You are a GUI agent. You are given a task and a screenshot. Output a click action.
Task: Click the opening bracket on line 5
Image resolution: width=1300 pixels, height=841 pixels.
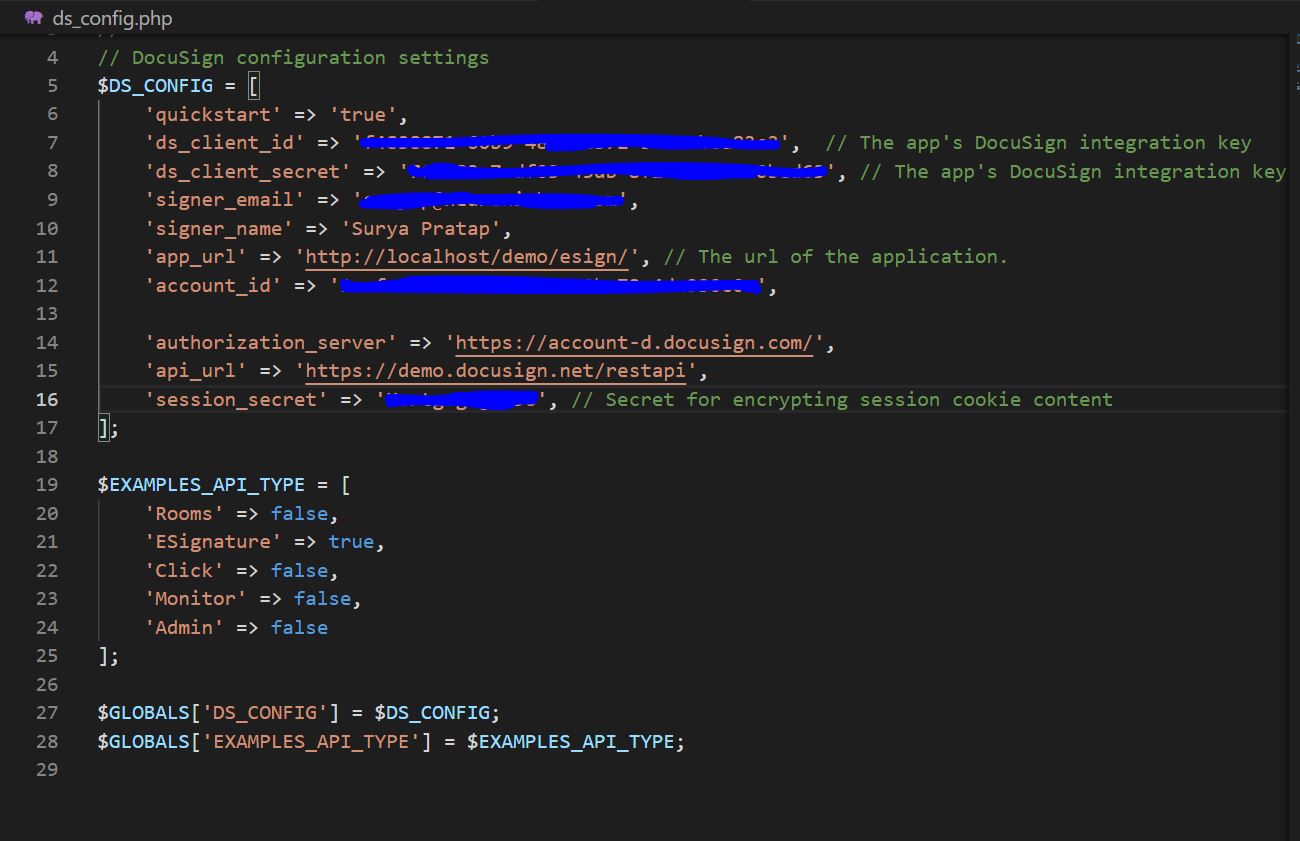(254, 86)
